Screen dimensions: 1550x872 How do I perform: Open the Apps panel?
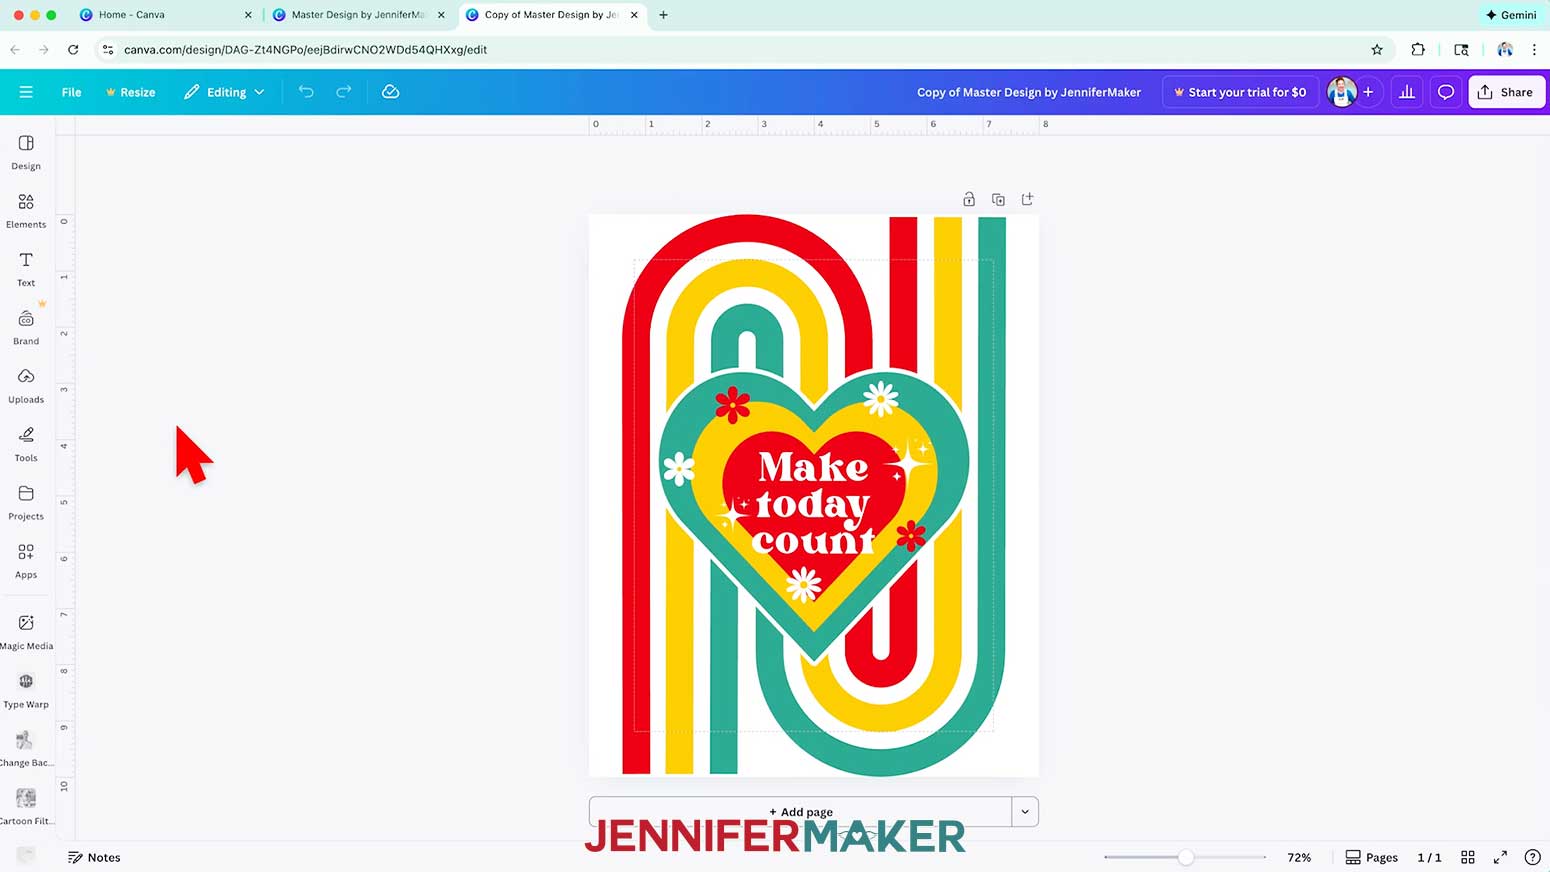click(x=26, y=561)
